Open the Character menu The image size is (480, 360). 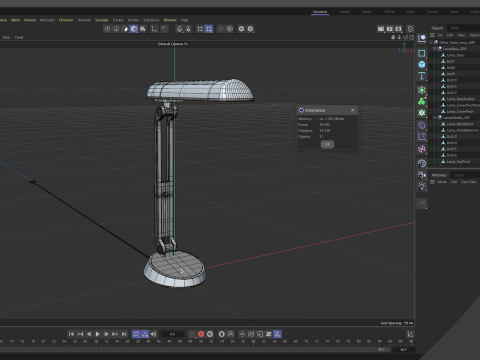66,20
